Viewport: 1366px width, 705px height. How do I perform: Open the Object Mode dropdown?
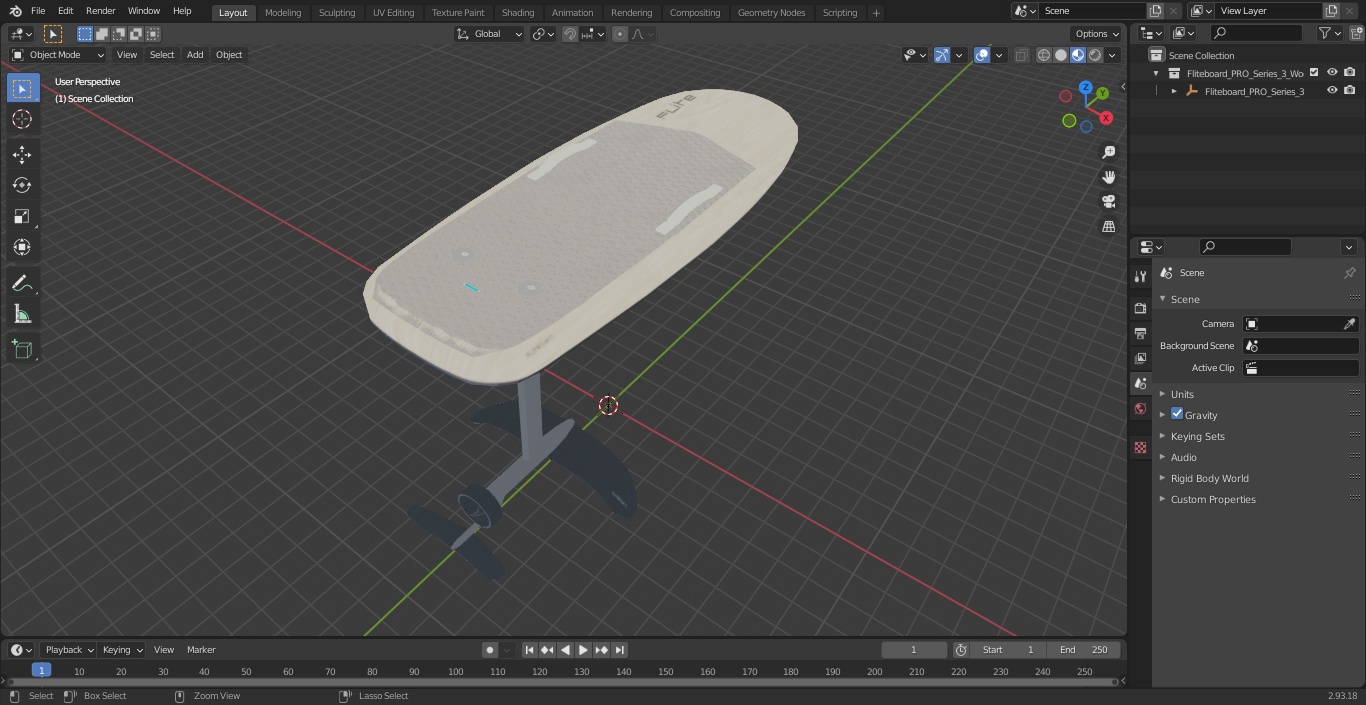pos(57,55)
